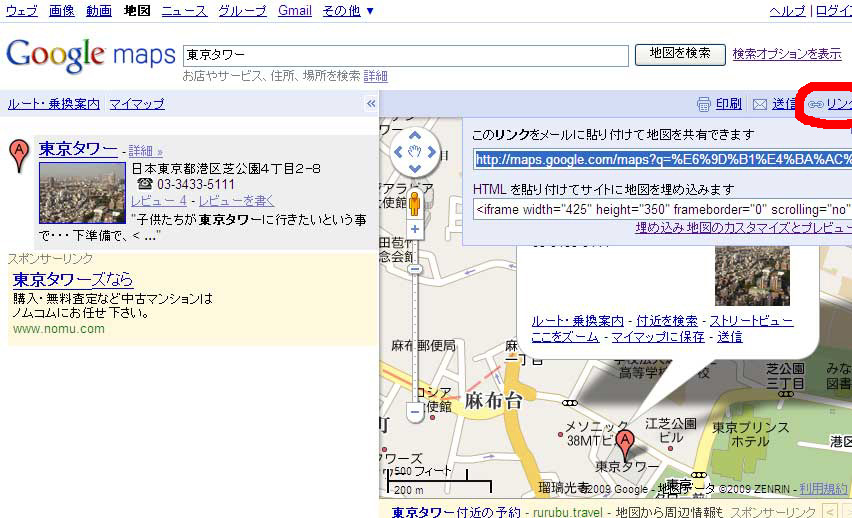Select the 地図 tab
This screenshot has height=518, width=852.
pyautogui.click(x=137, y=10)
